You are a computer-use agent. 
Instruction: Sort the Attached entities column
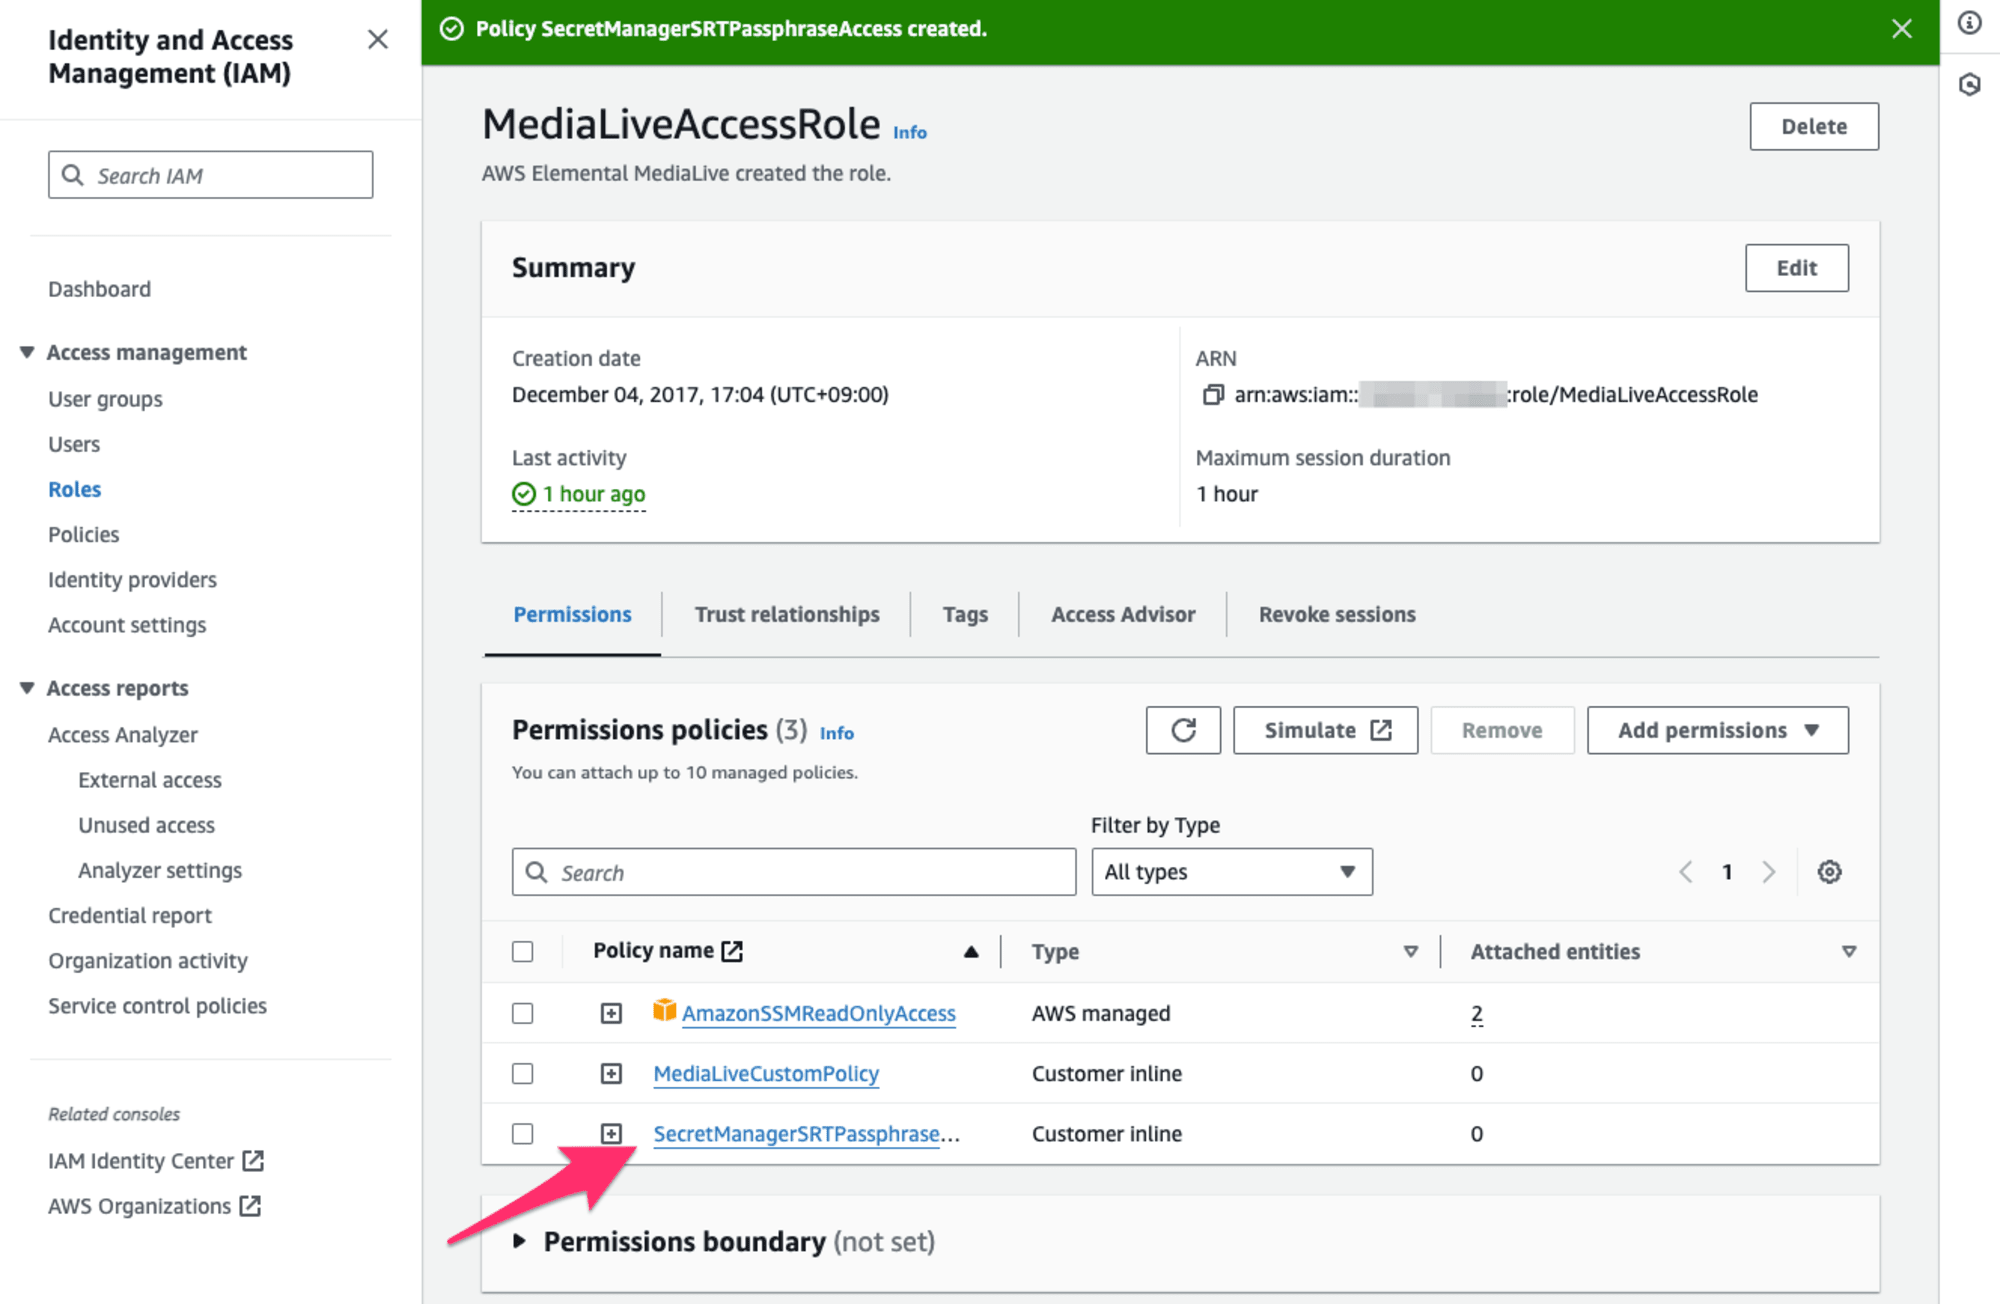coord(1848,952)
